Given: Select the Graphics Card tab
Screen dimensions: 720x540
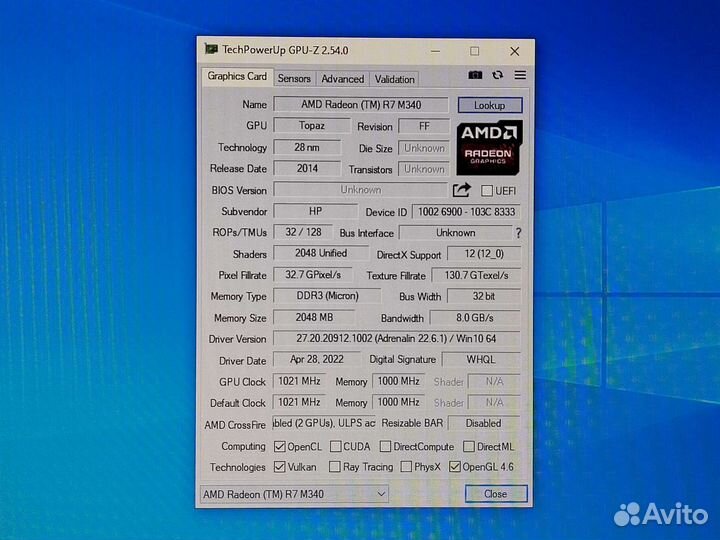Looking at the screenshot, I should tap(237, 76).
